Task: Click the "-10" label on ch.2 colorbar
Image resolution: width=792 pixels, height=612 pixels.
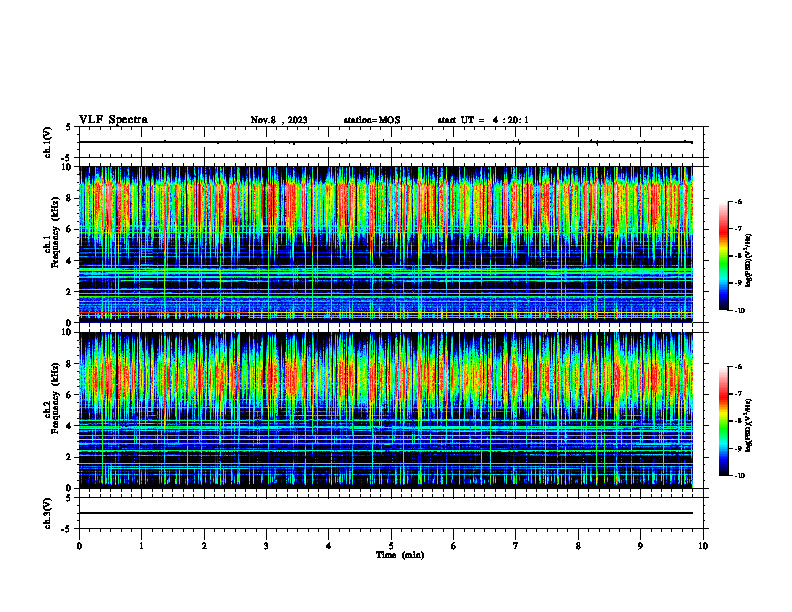Action: pyautogui.click(x=740, y=476)
